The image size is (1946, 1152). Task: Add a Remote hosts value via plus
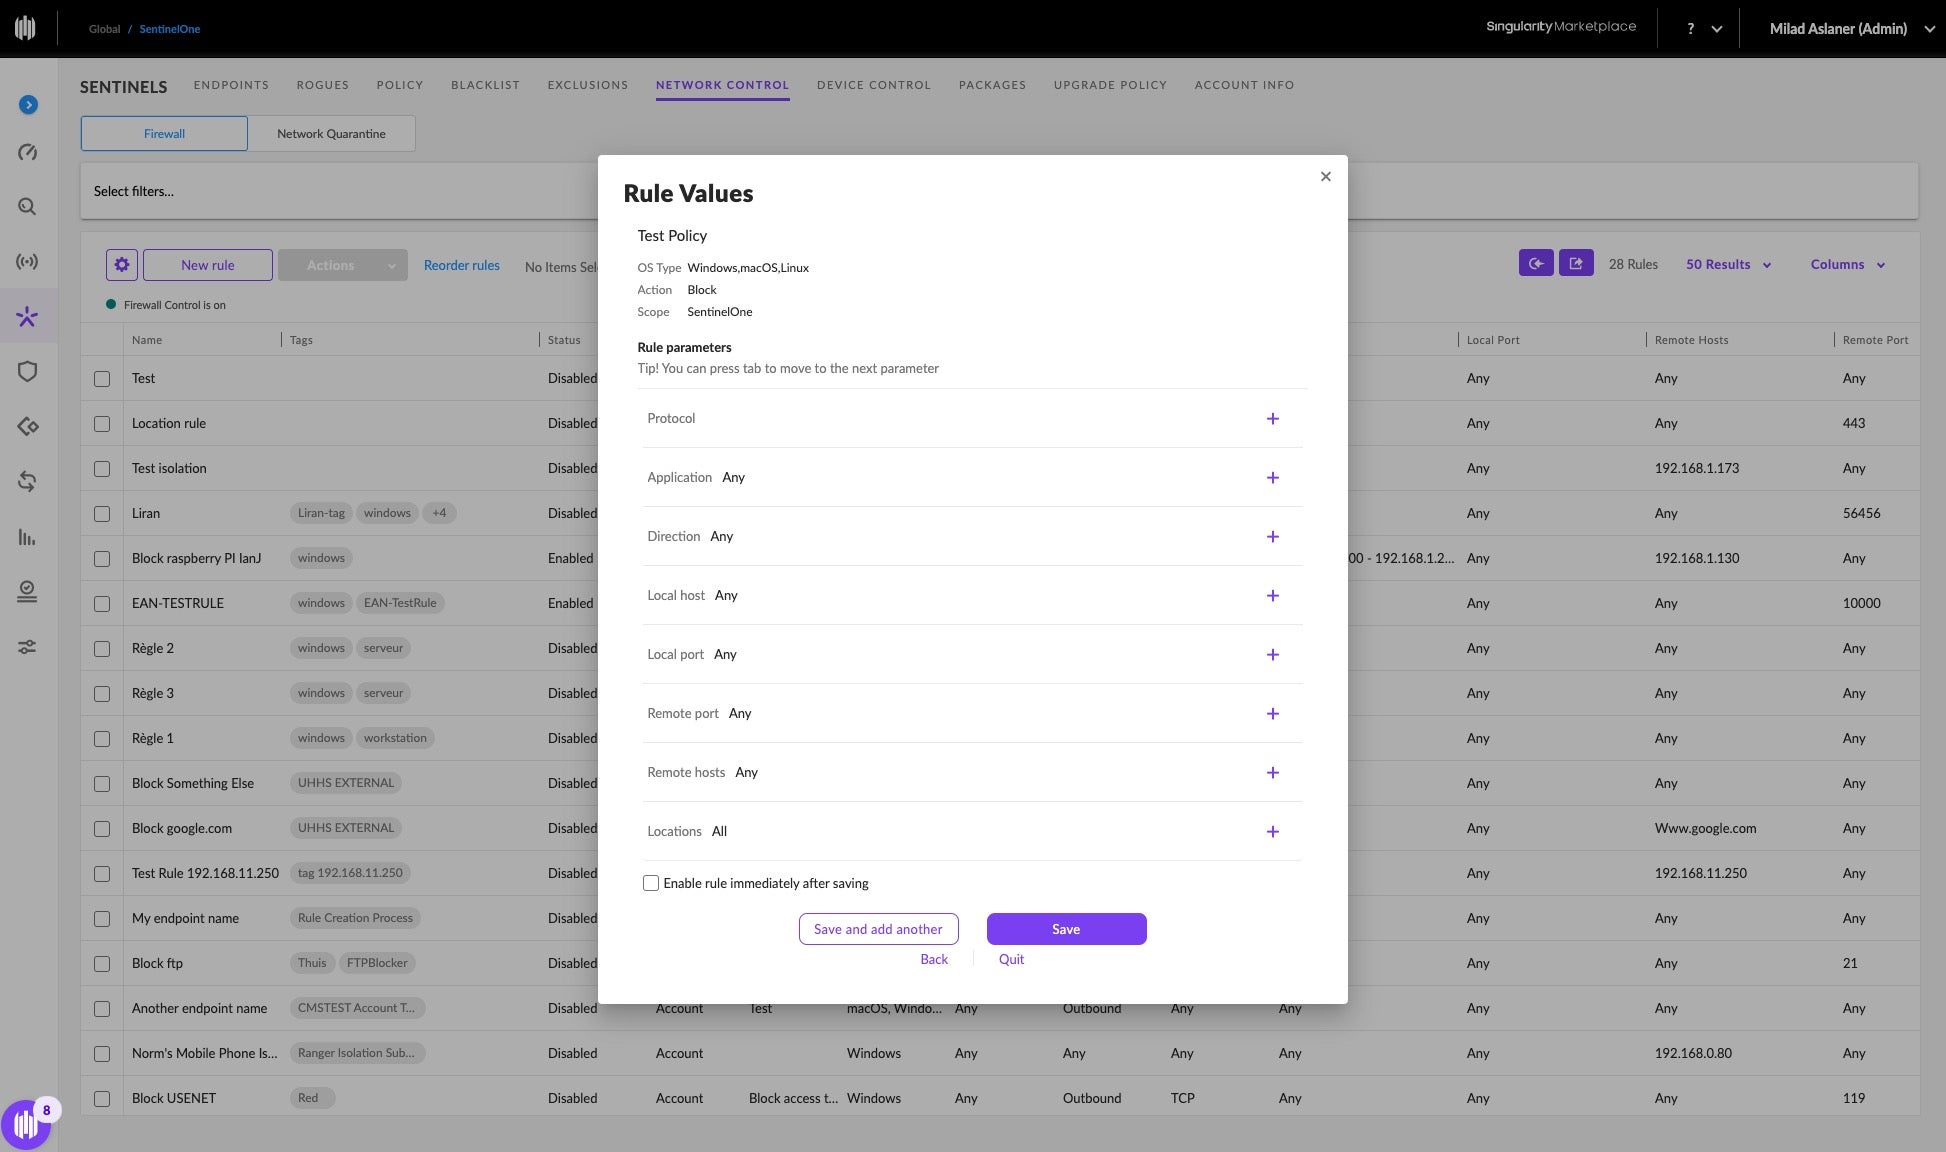tap(1272, 773)
